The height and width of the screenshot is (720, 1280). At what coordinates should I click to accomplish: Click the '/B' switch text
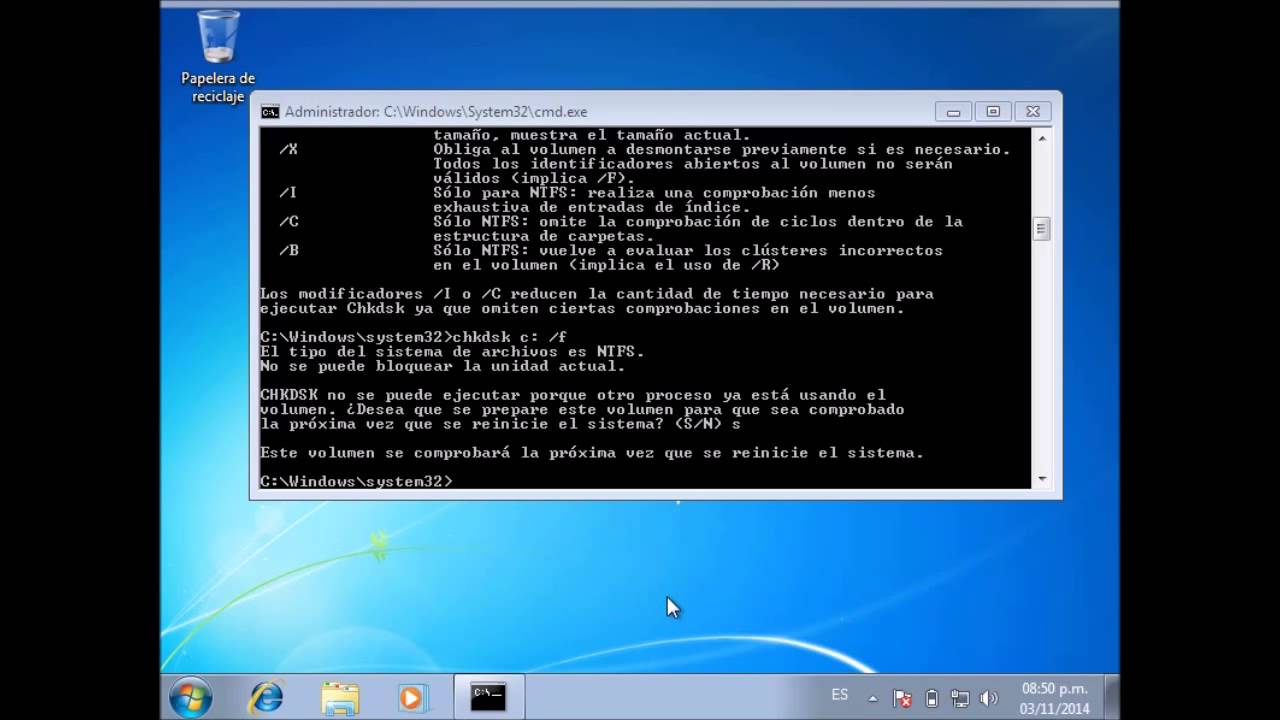(288, 251)
